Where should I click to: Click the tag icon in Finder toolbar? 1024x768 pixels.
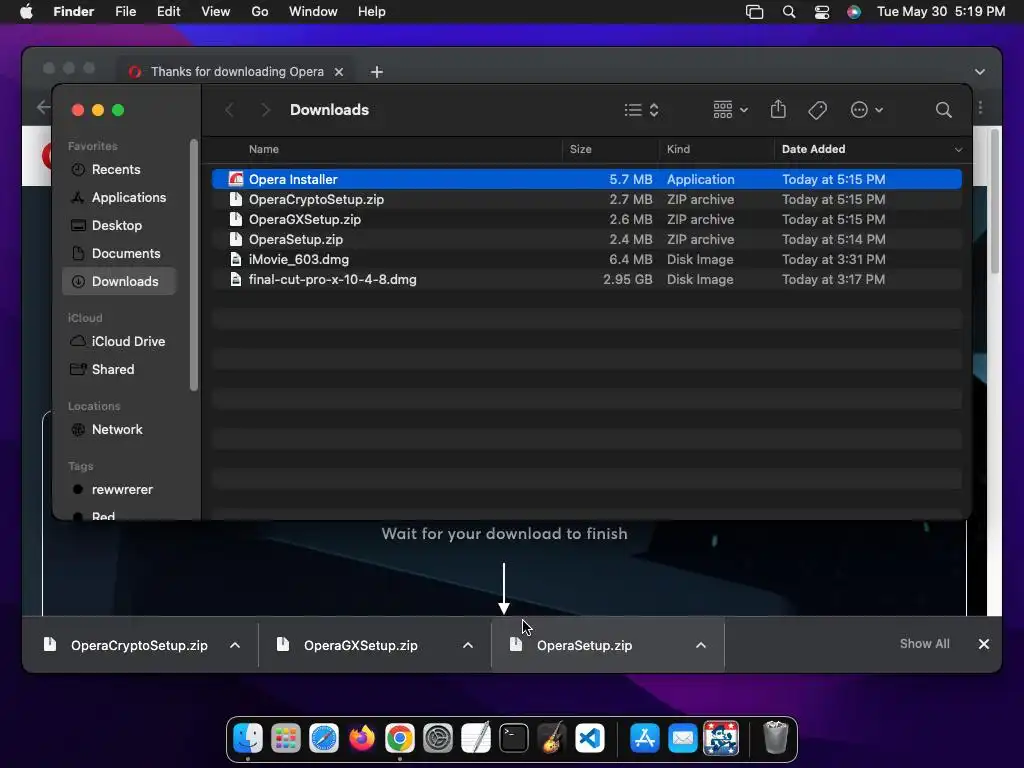tap(817, 110)
